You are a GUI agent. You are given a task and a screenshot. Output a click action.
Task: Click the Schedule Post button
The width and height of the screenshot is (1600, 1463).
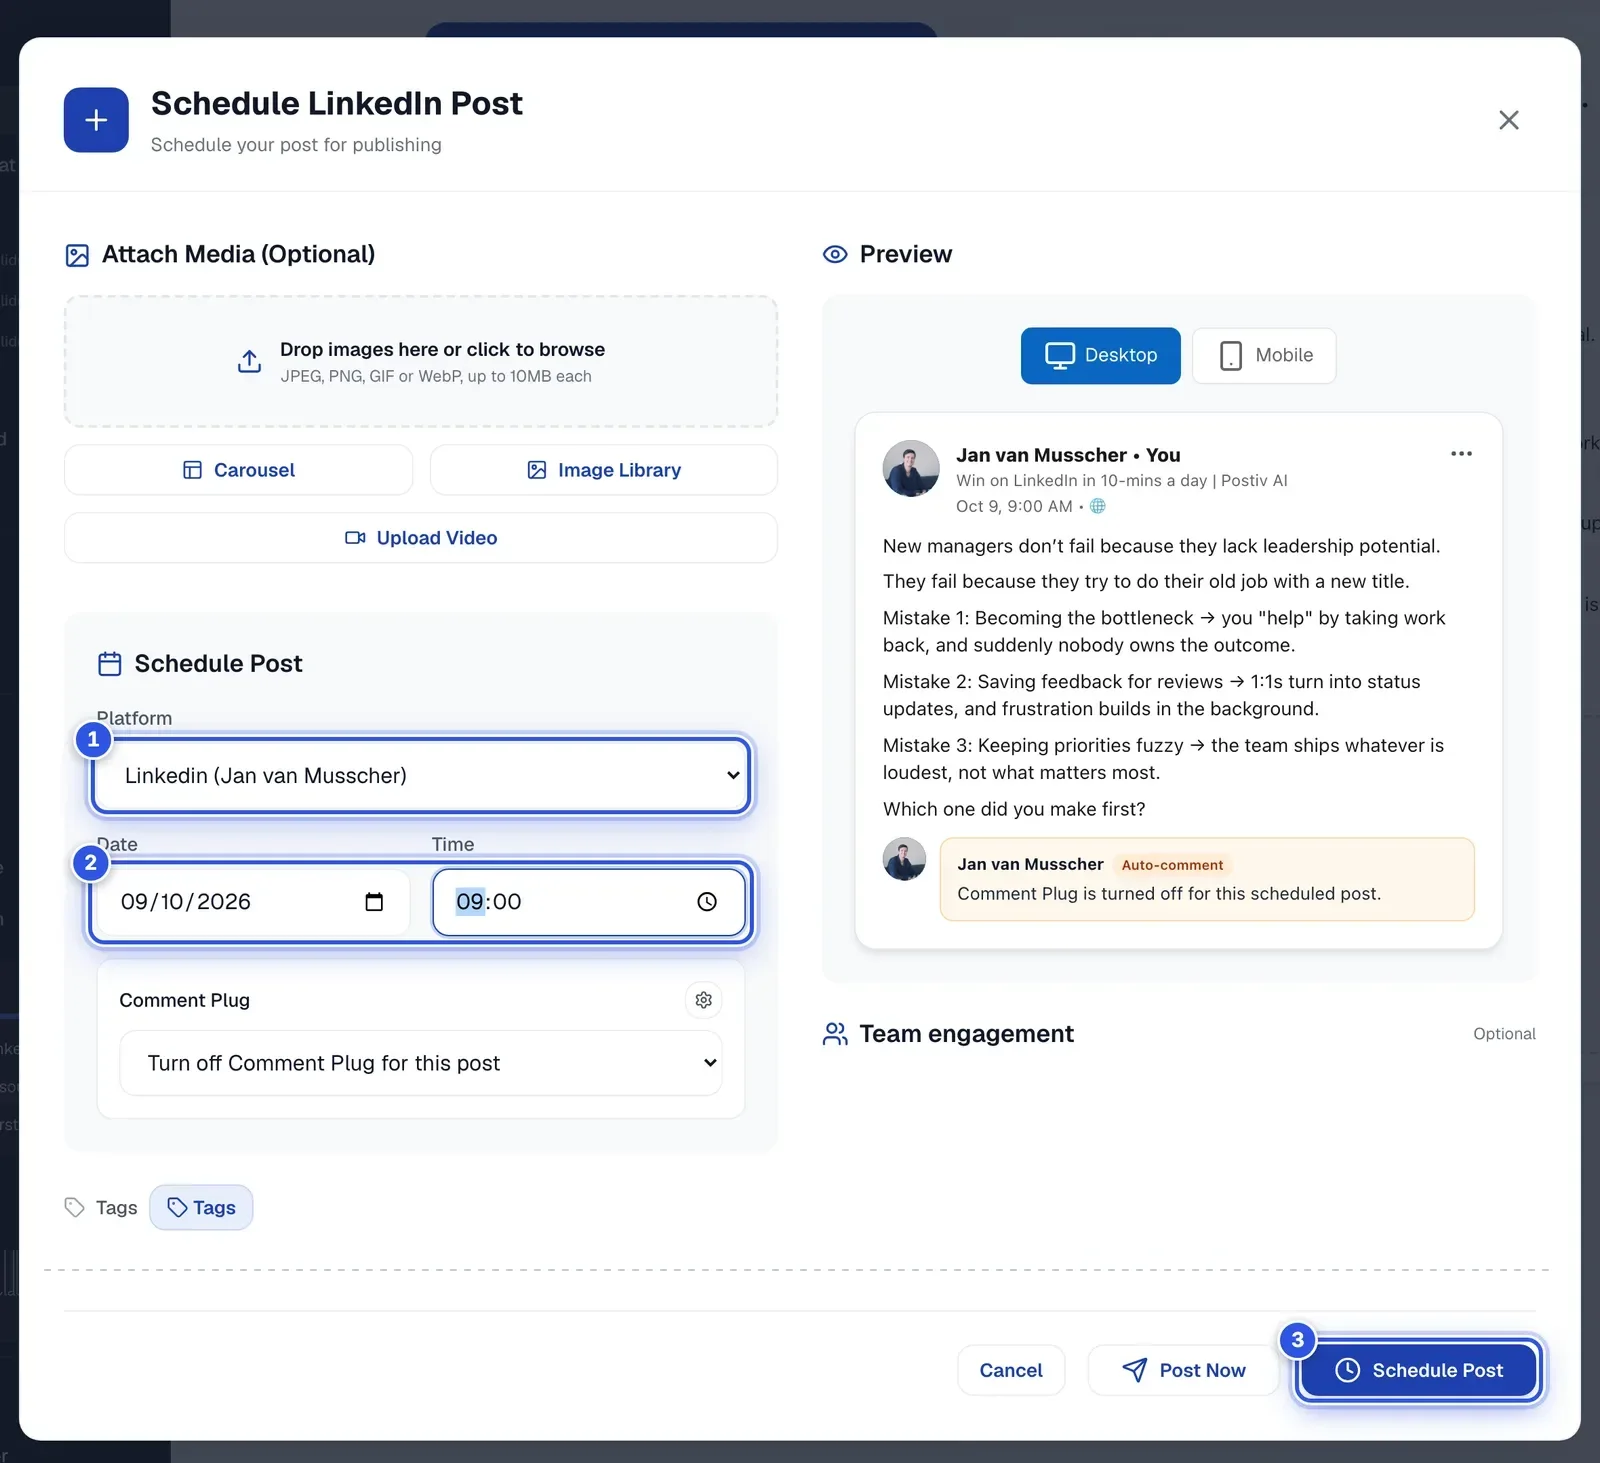point(1419,1371)
